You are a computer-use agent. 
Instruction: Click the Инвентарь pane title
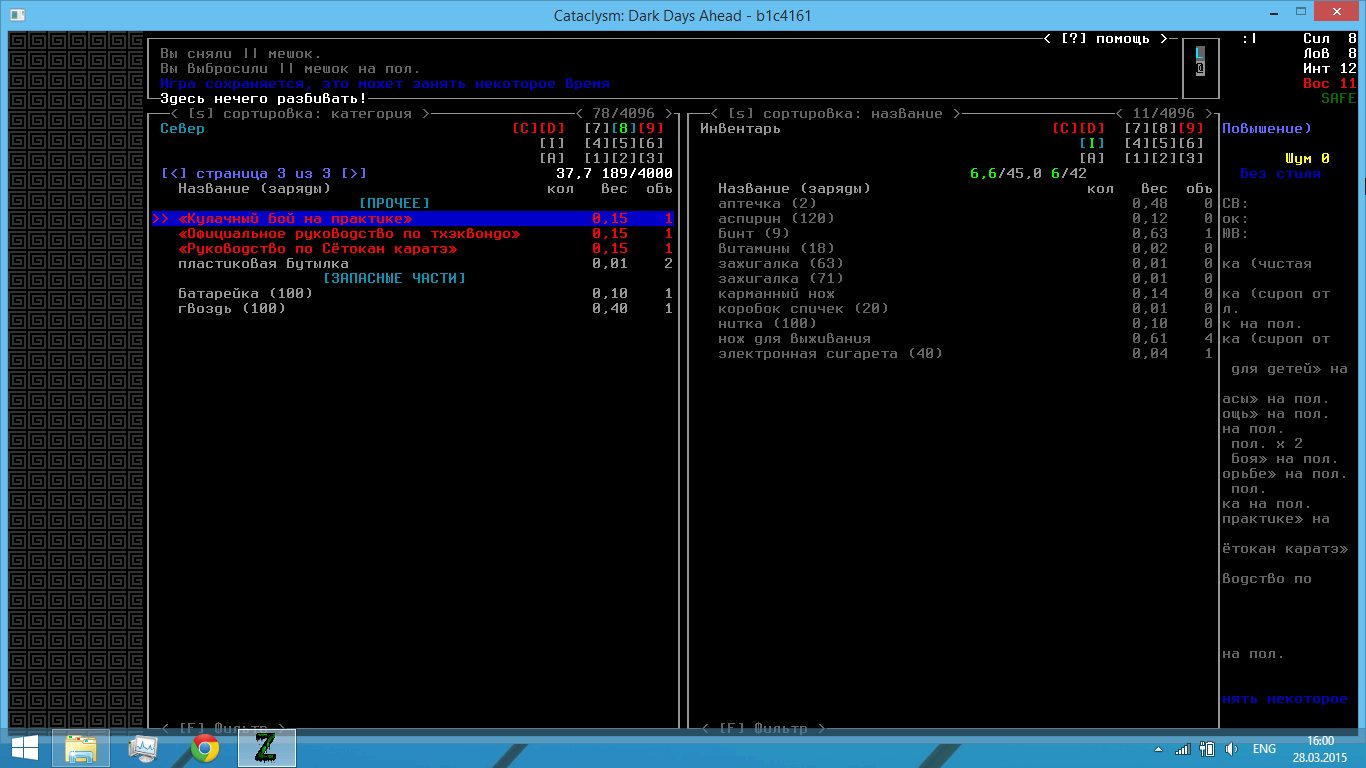740,129
